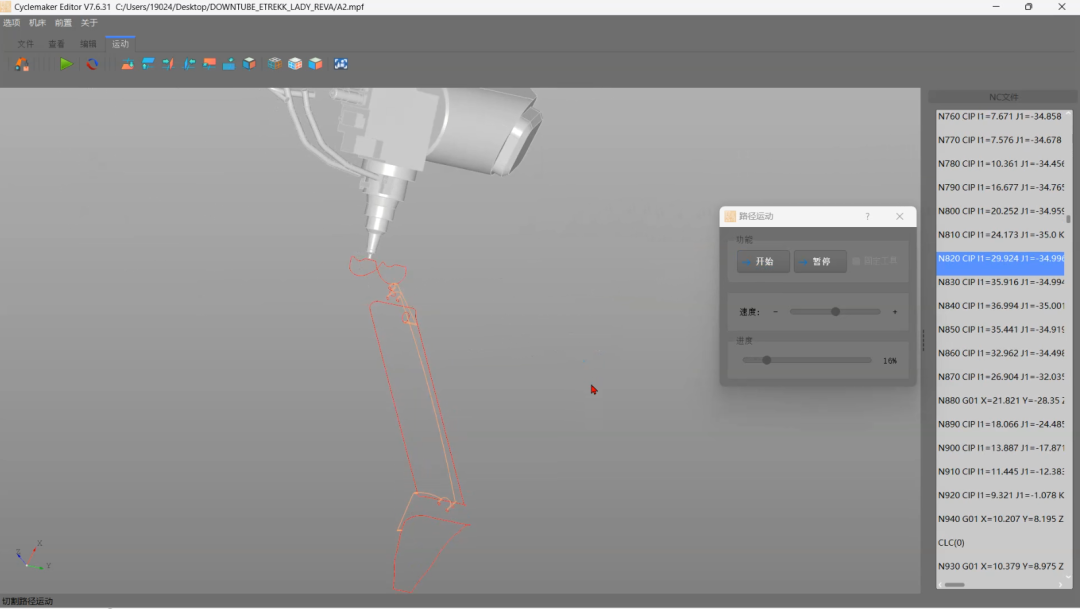Screen dimensions: 1080x609
Task: Select the isometric blue-orange cube view icon
Action: click(249, 64)
